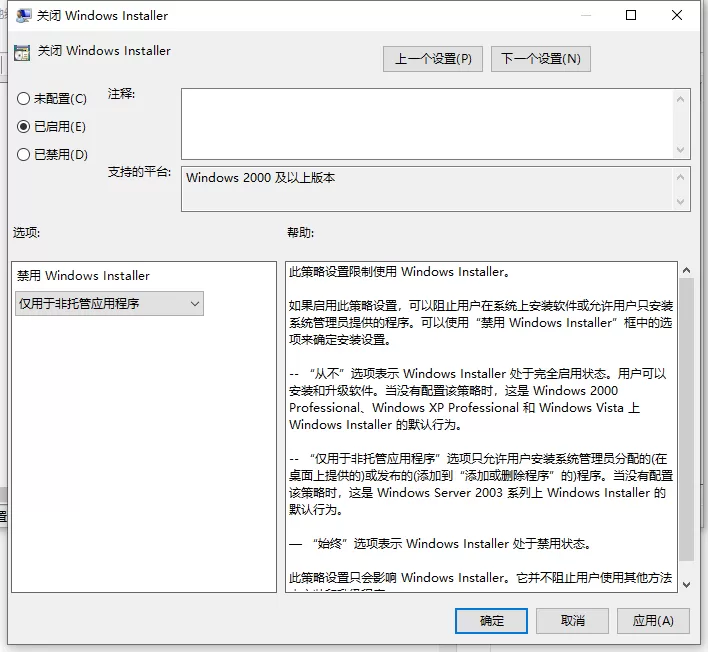Click the 支持的平台 box scroll down arrow
The image size is (708, 652).
[x=680, y=201]
